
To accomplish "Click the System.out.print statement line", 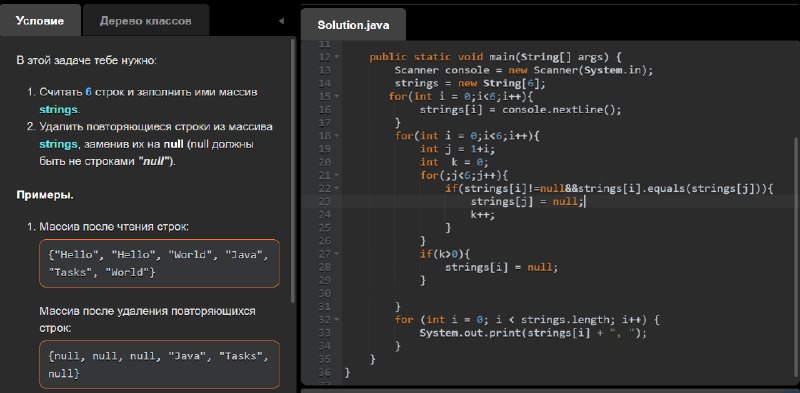I will pos(533,333).
